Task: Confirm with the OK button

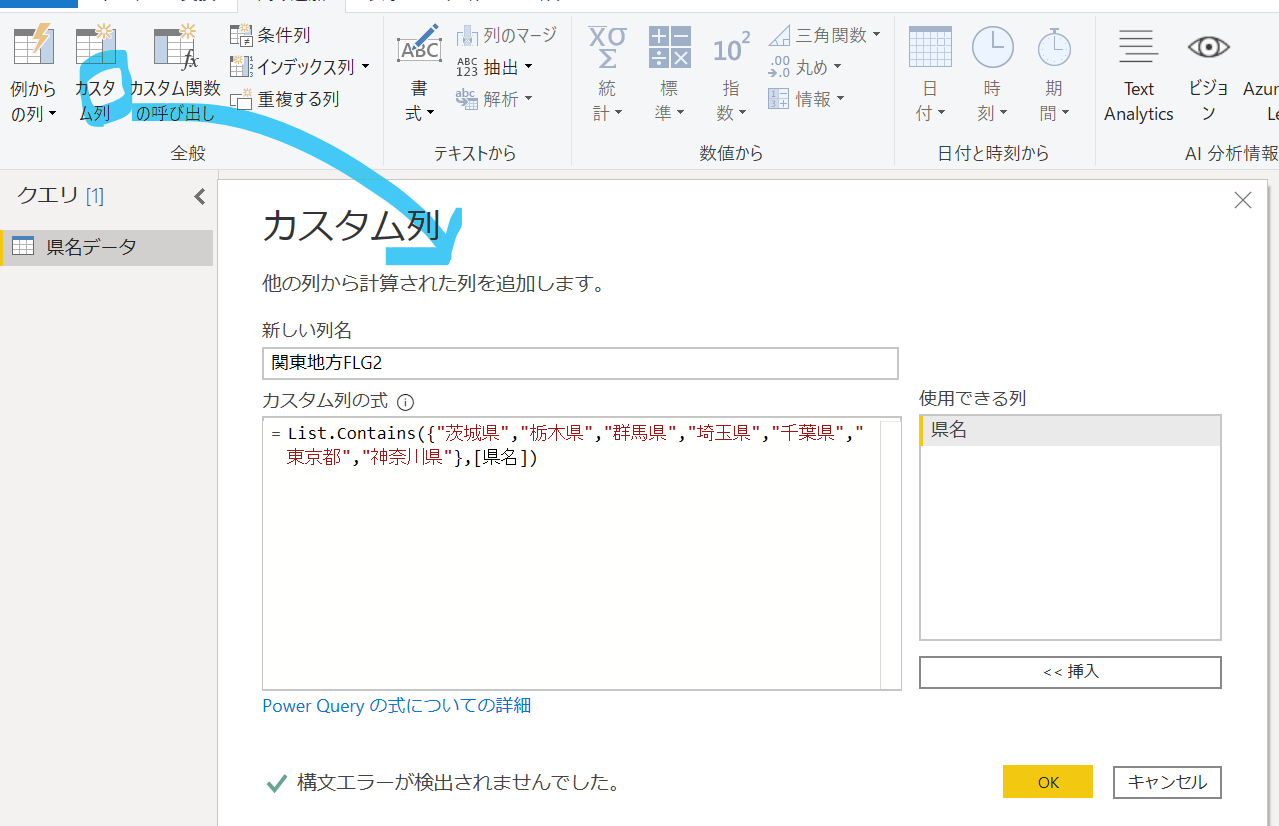Action: pyautogui.click(x=1048, y=782)
